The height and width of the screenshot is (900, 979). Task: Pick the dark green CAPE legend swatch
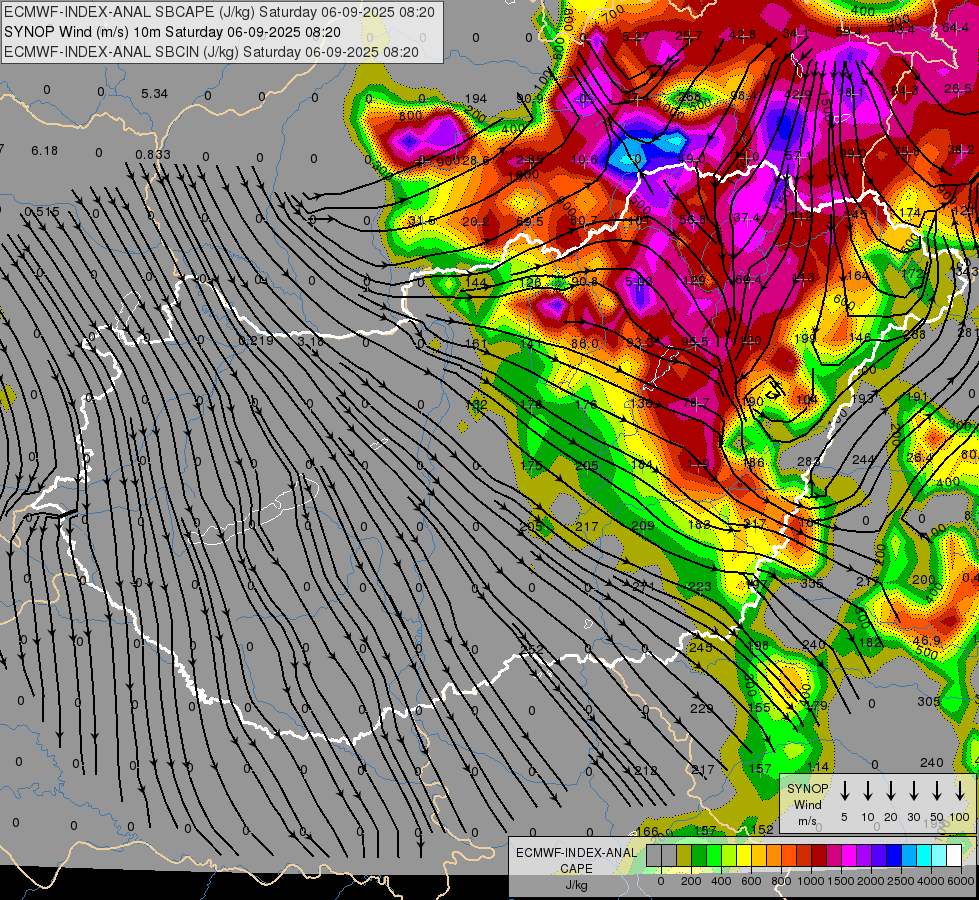tap(699, 856)
